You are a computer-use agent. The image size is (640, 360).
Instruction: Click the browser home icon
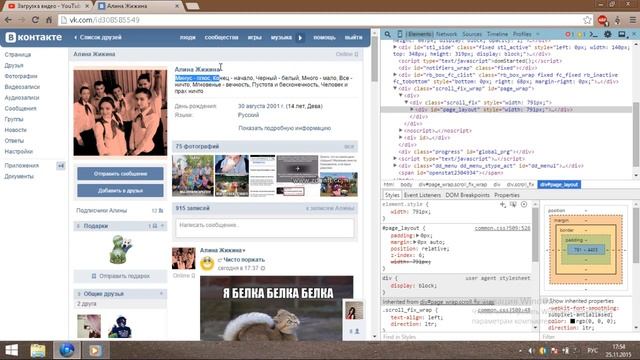click(49, 20)
